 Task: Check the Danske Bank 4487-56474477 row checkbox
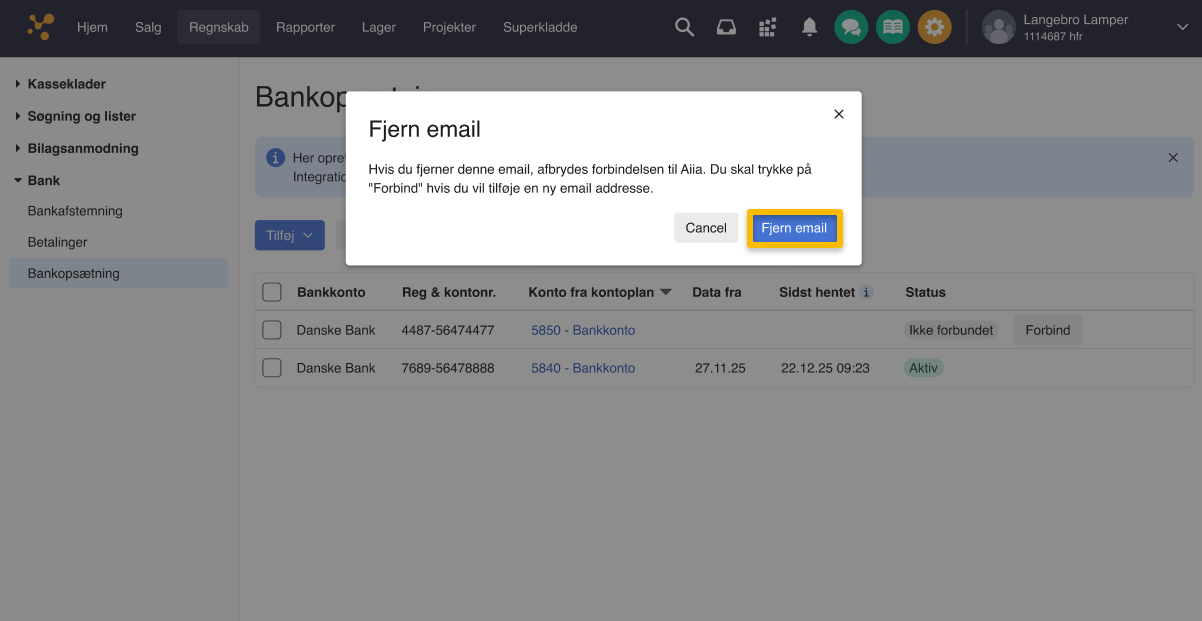tap(271, 330)
